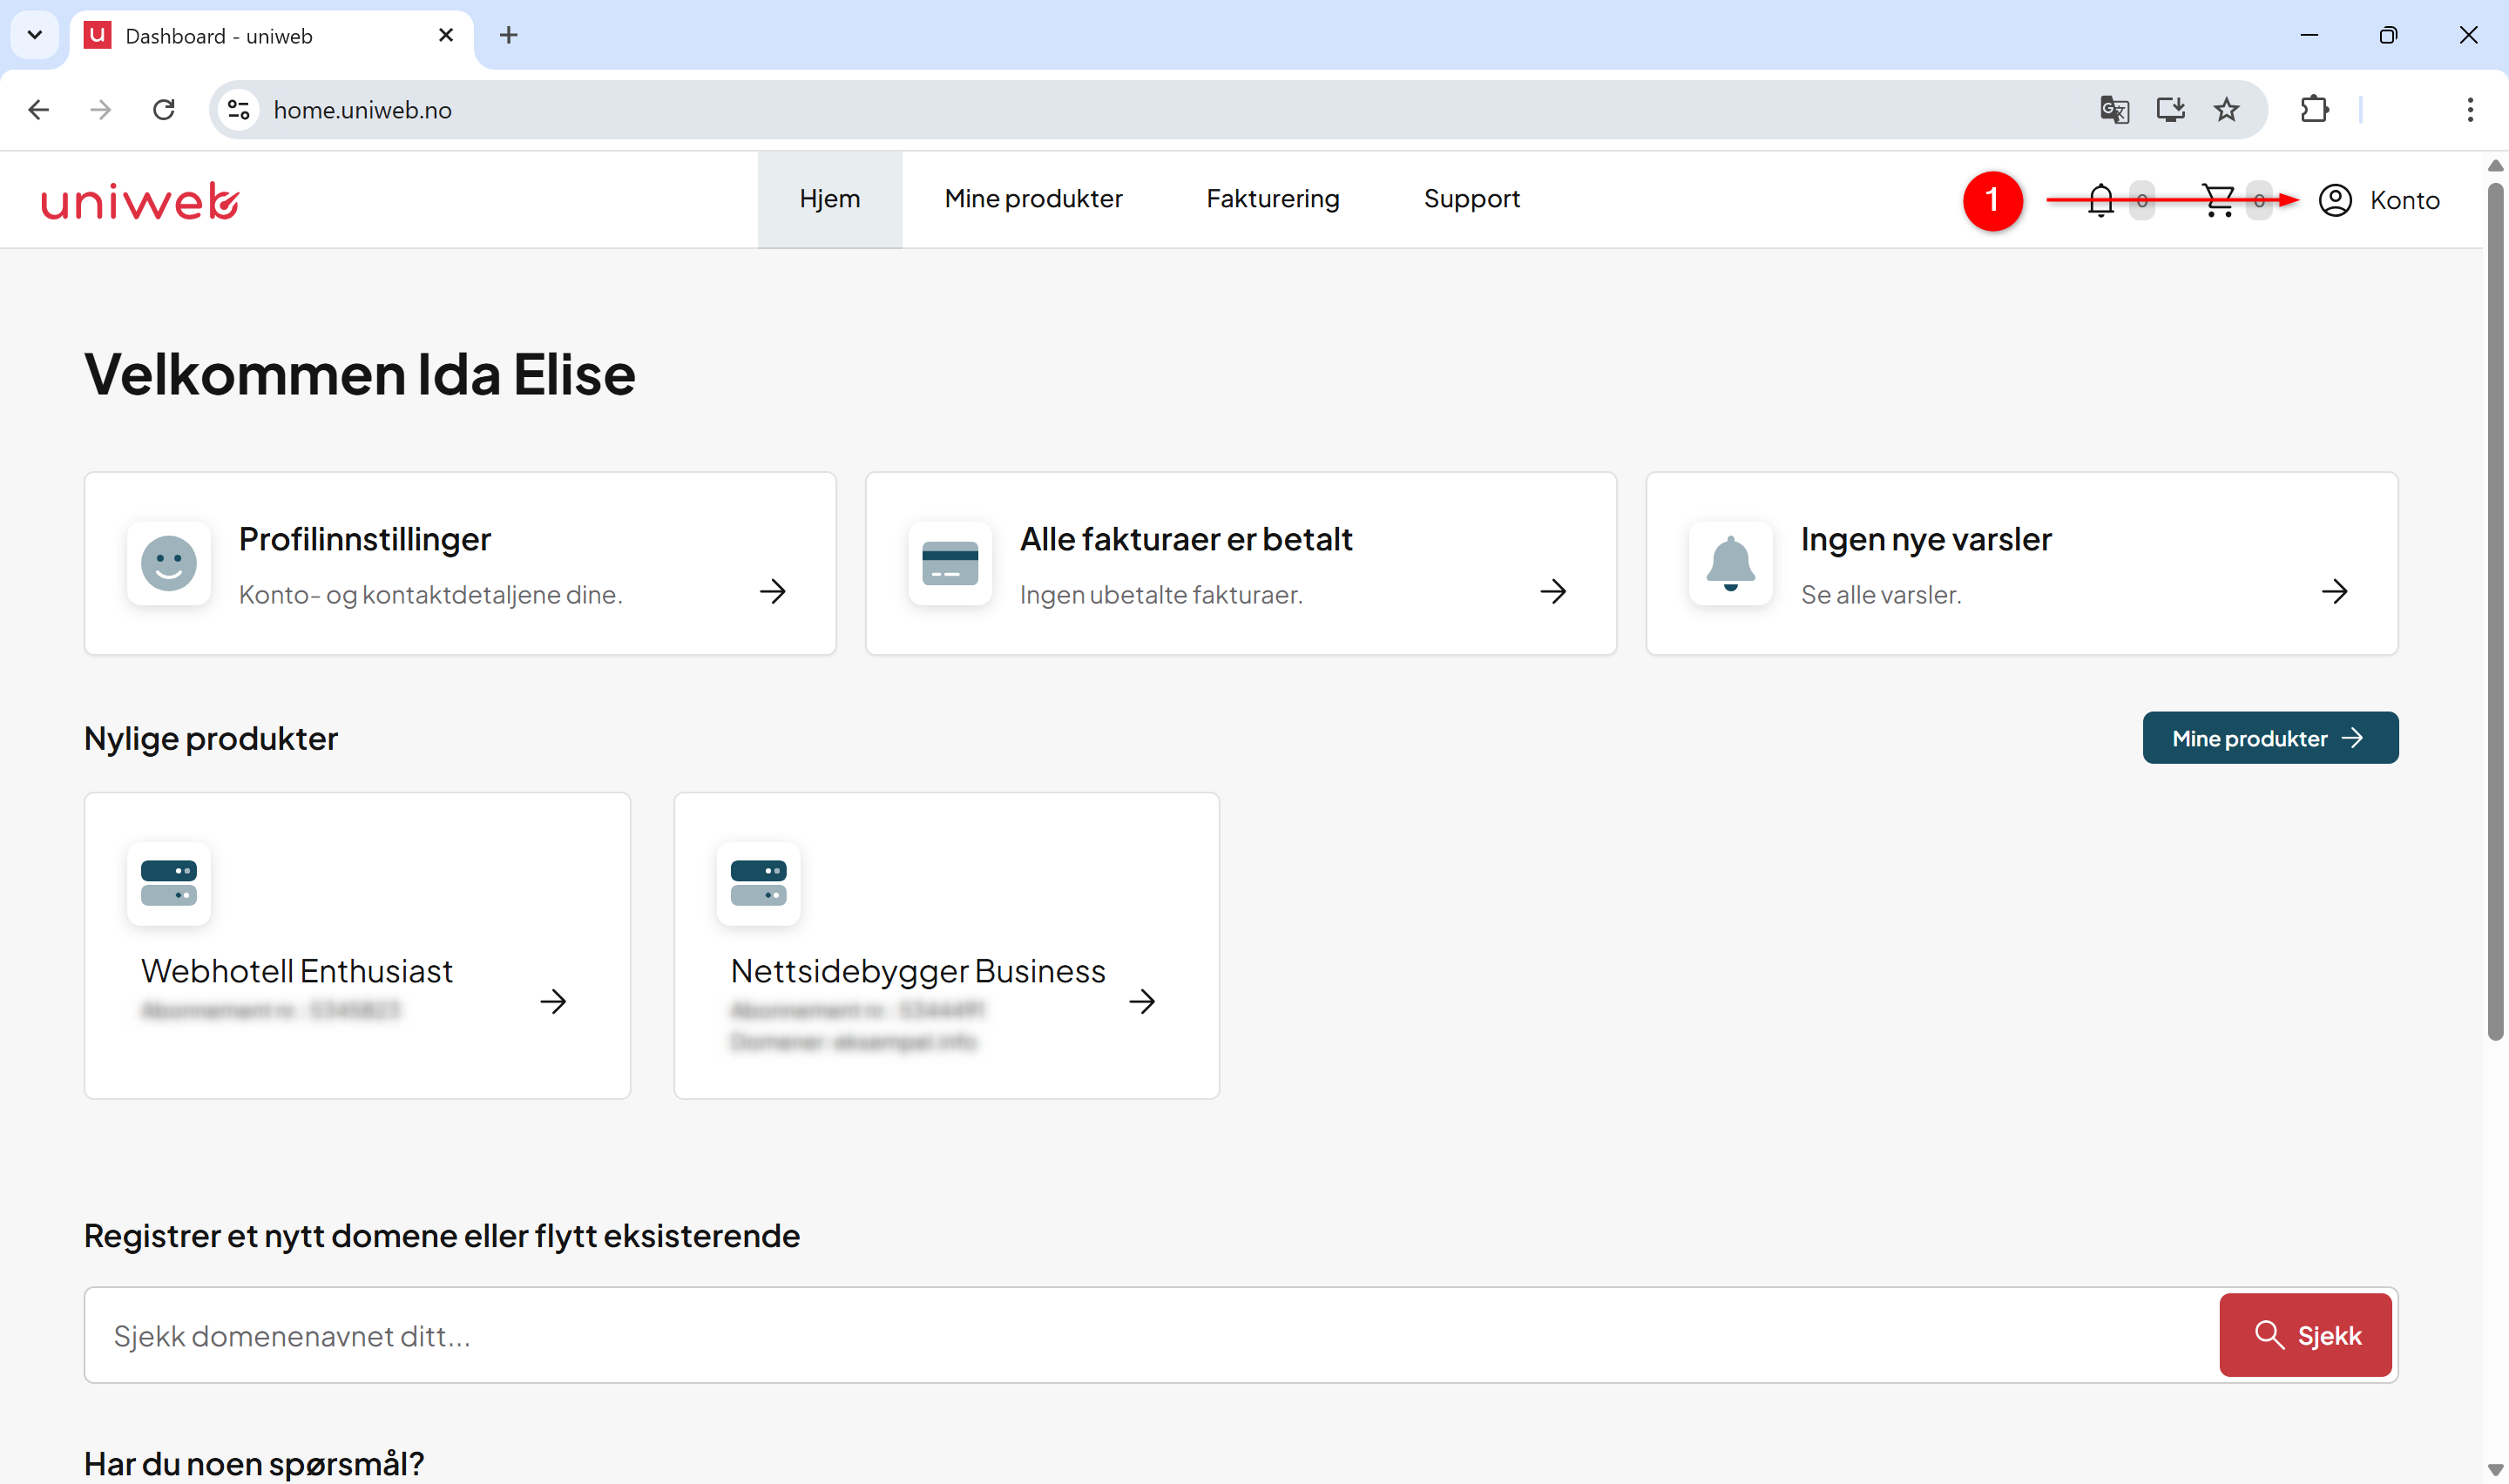The height and width of the screenshot is (1484, 2509).
Task: Click the address bar URL home.uniweb.no
Action: click(362, 110)
